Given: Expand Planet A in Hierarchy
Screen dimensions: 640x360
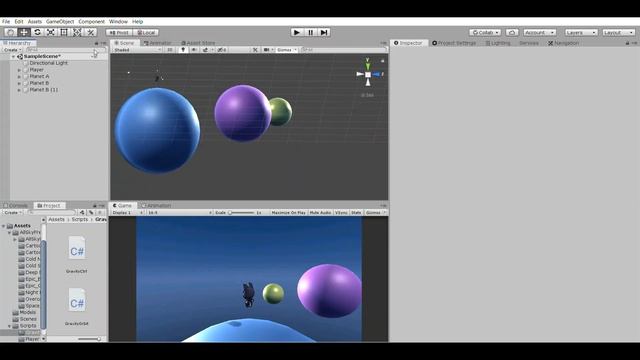Looking at the screenshot, I should (x=19, y=76).
